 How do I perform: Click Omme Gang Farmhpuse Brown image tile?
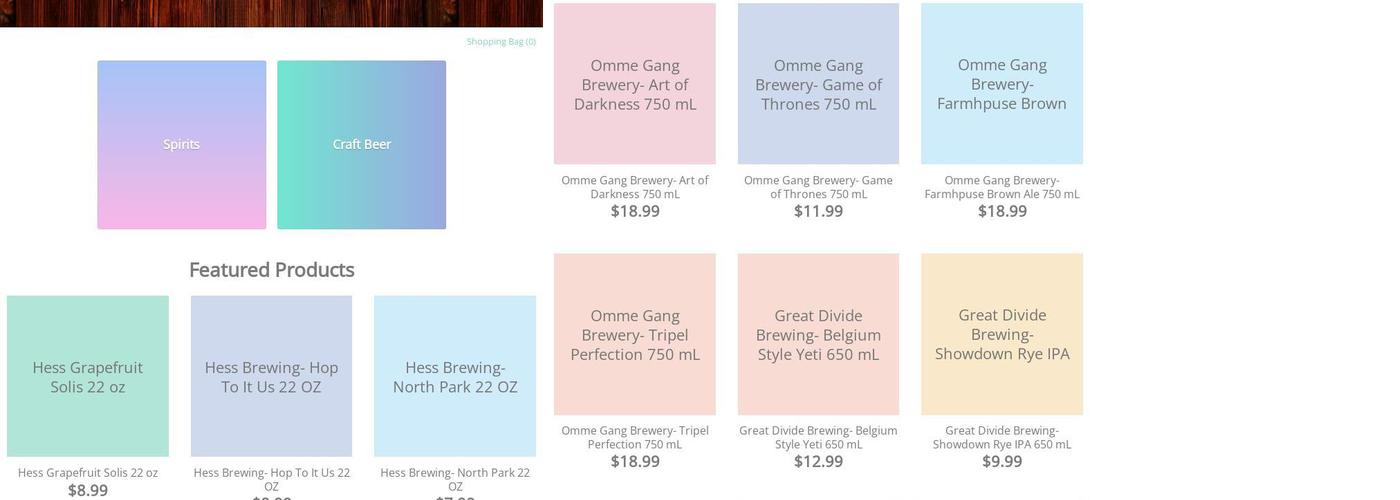point(1002,84)
